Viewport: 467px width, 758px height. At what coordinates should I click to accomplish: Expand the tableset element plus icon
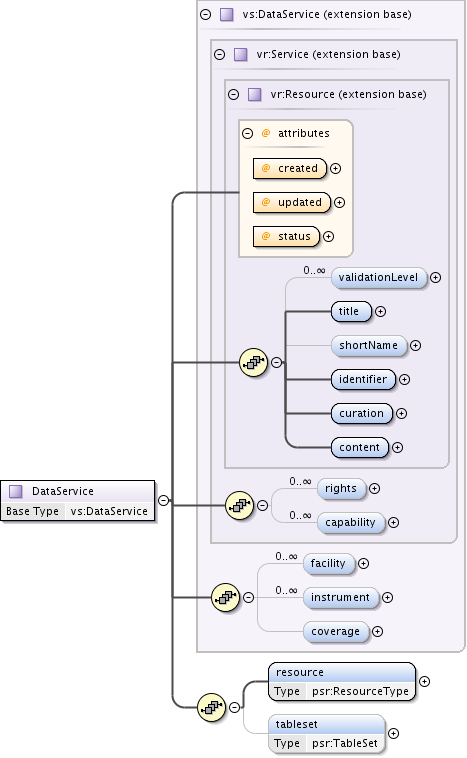tap(394, 733)
